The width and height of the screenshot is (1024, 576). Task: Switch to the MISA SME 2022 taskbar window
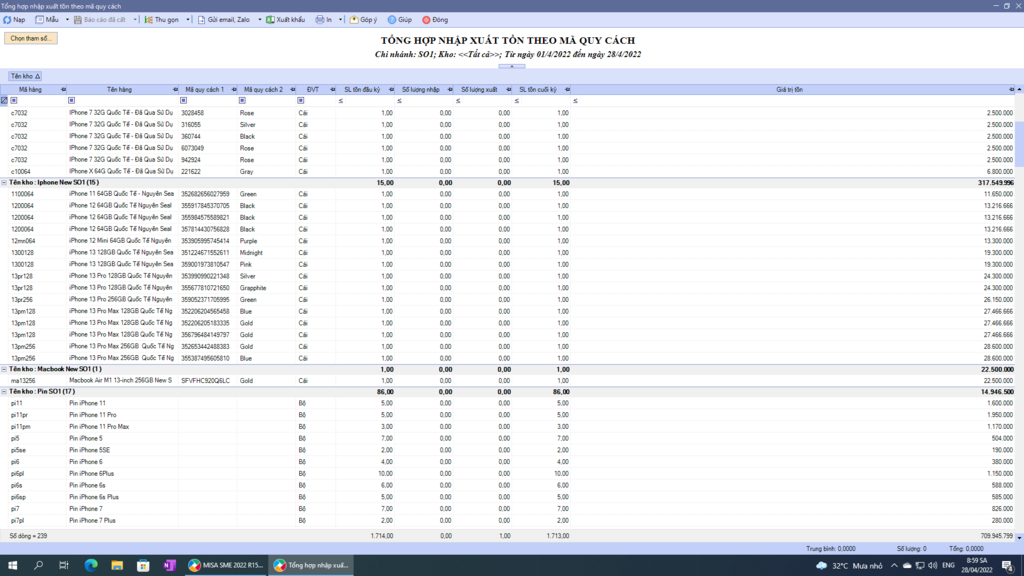pos(225,566)
